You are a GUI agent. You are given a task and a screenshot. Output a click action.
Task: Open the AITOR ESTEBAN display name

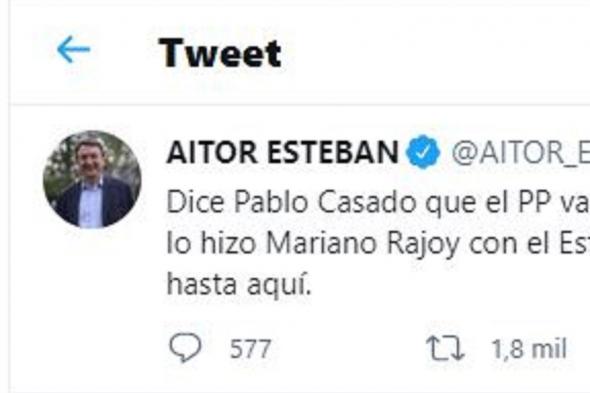[283, 152]
